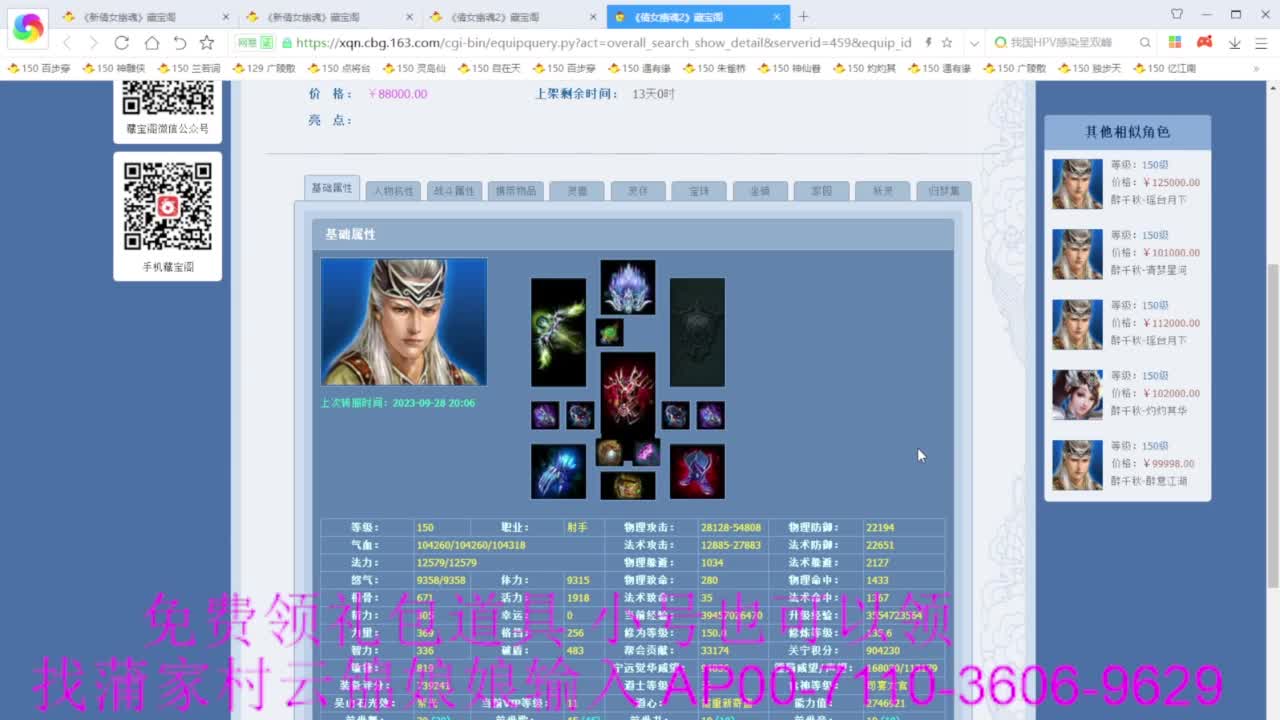Expand the address bar dropdown arrow
Image resolution: width=1280 pixels, height=720 pixels.
click(x=975, y=43)
